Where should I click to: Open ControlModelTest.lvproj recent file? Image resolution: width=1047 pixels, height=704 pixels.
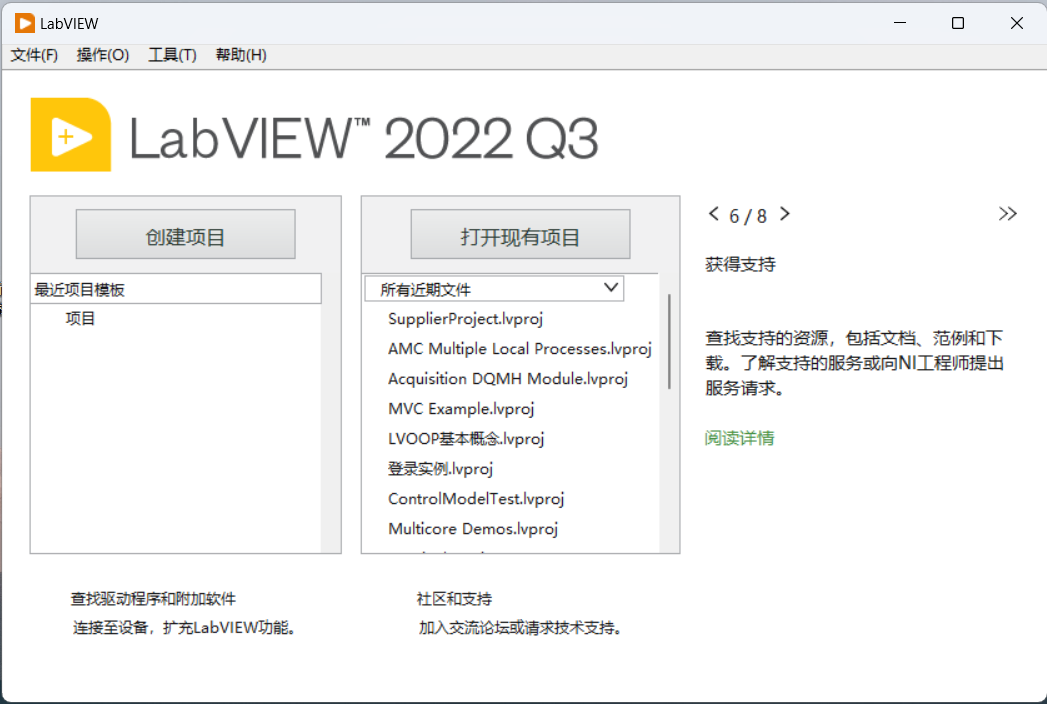(476, 499)
